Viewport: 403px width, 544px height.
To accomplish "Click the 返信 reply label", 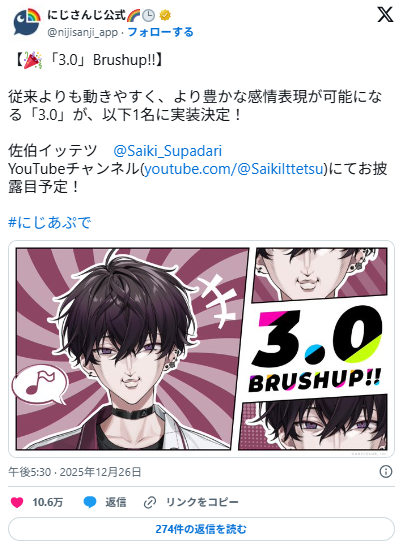I will coord(115,502).
